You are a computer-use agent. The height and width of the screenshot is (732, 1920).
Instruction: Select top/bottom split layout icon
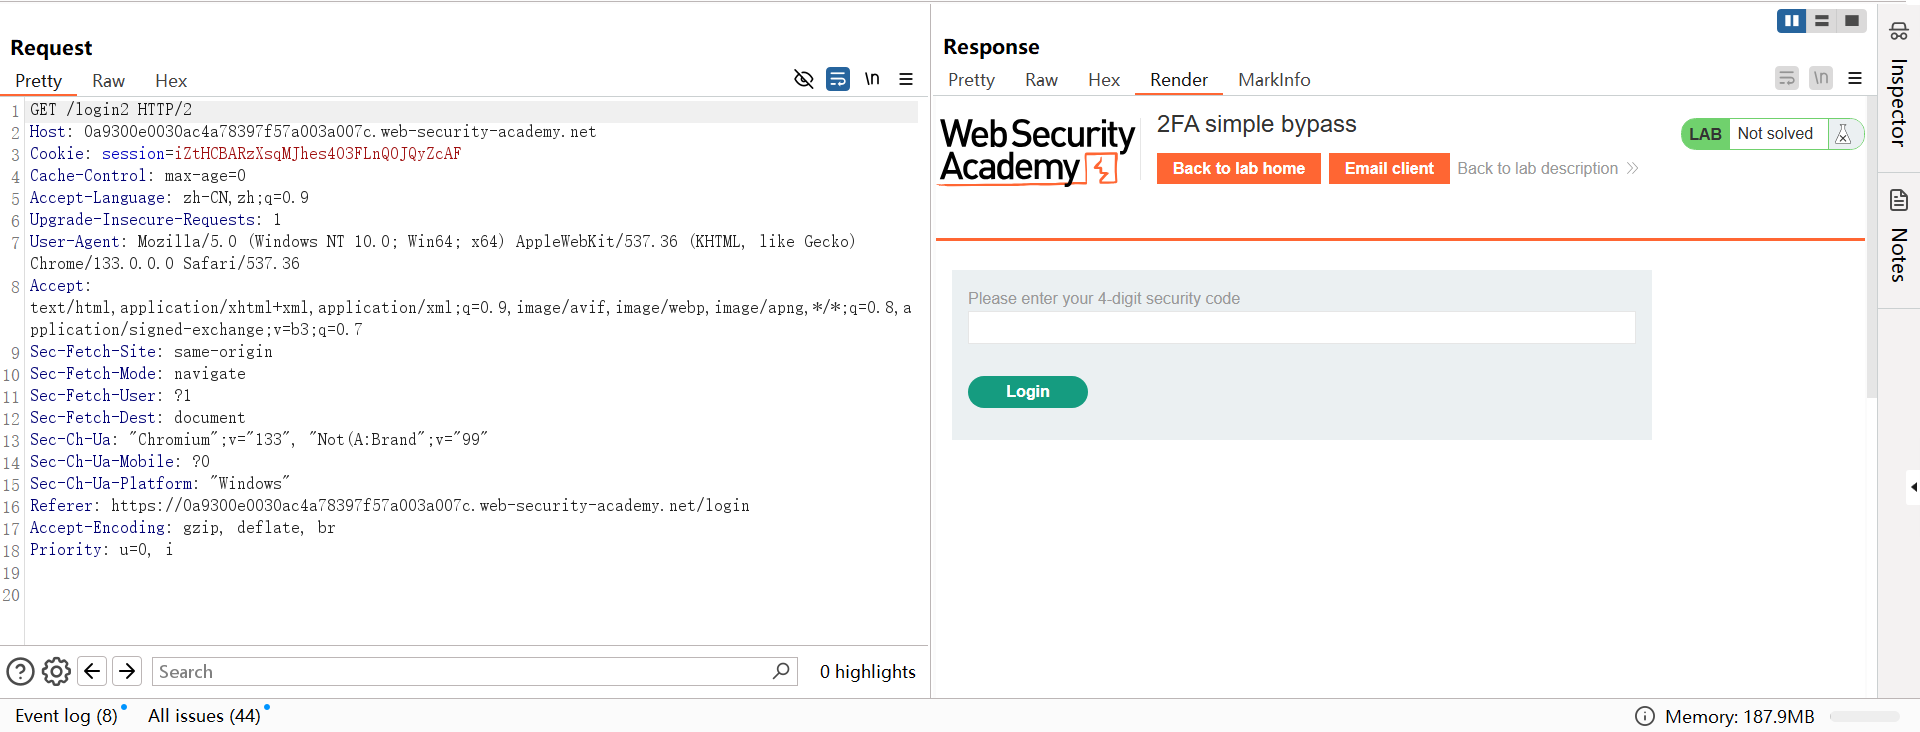1822,21
